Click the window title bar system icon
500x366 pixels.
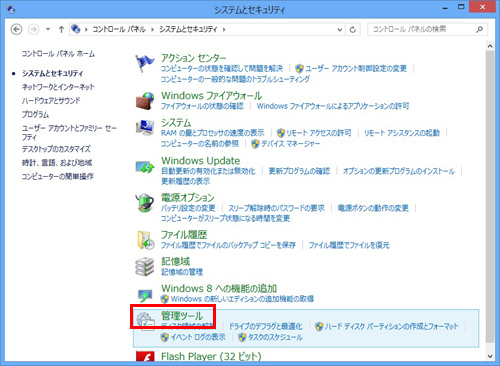pyautogui.click(x=11, y=9)
